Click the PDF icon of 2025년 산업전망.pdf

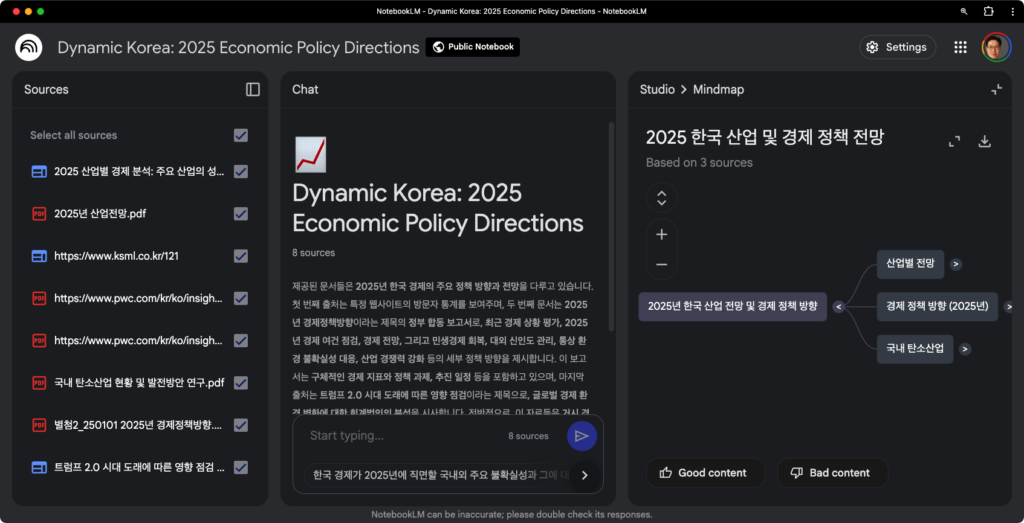(39, 214)
